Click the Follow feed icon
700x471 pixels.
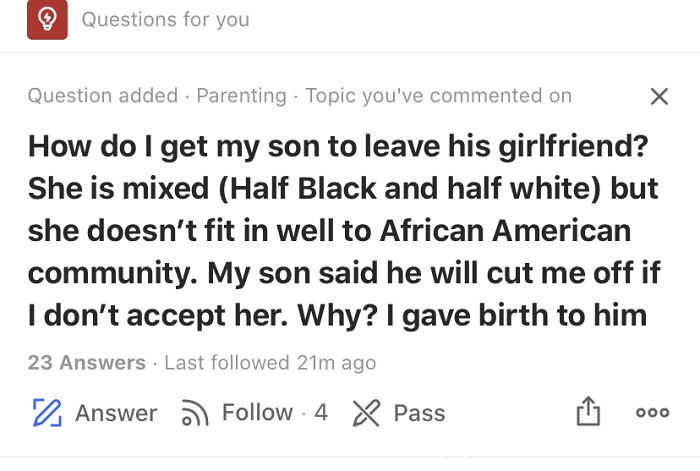[x=193, y=413]
